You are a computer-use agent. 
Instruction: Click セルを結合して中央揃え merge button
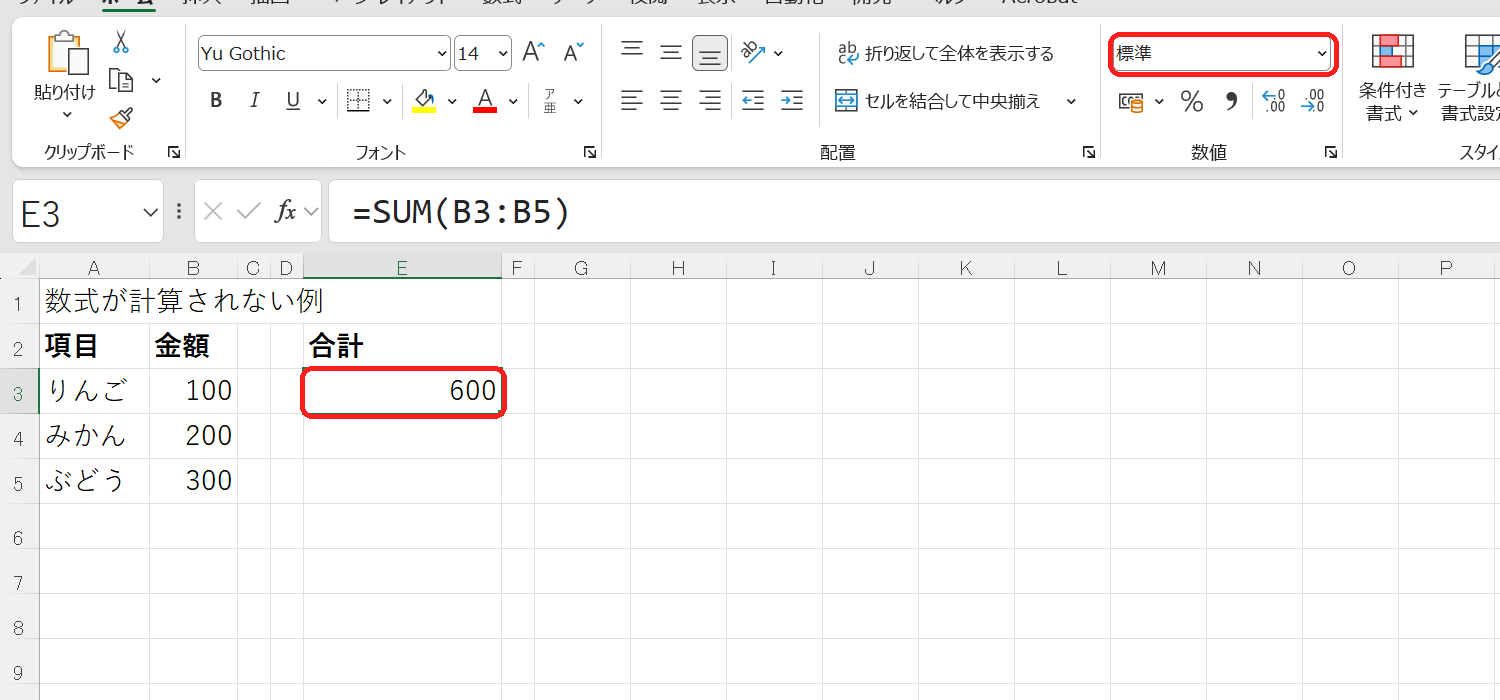click(x=938, y=101)
